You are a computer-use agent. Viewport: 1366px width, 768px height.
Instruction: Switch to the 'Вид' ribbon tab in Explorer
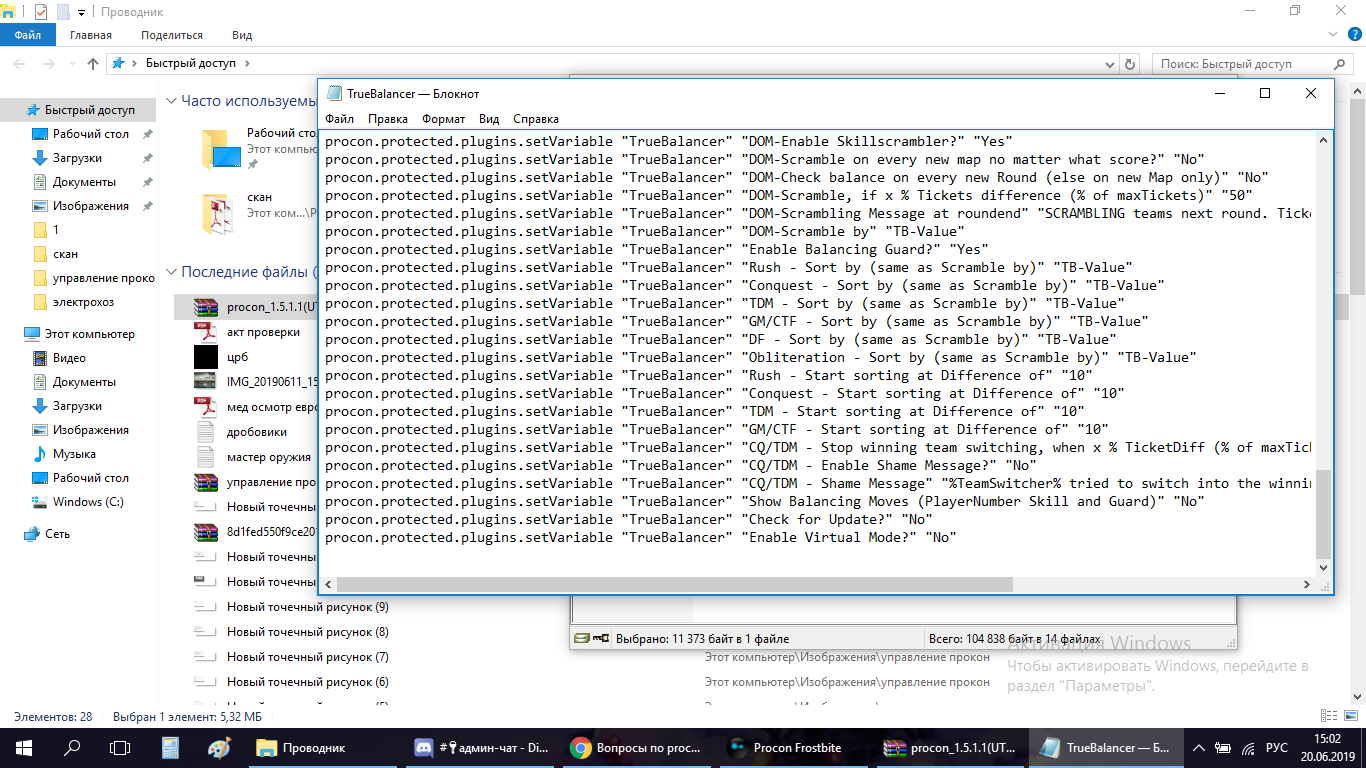point(242,34)
